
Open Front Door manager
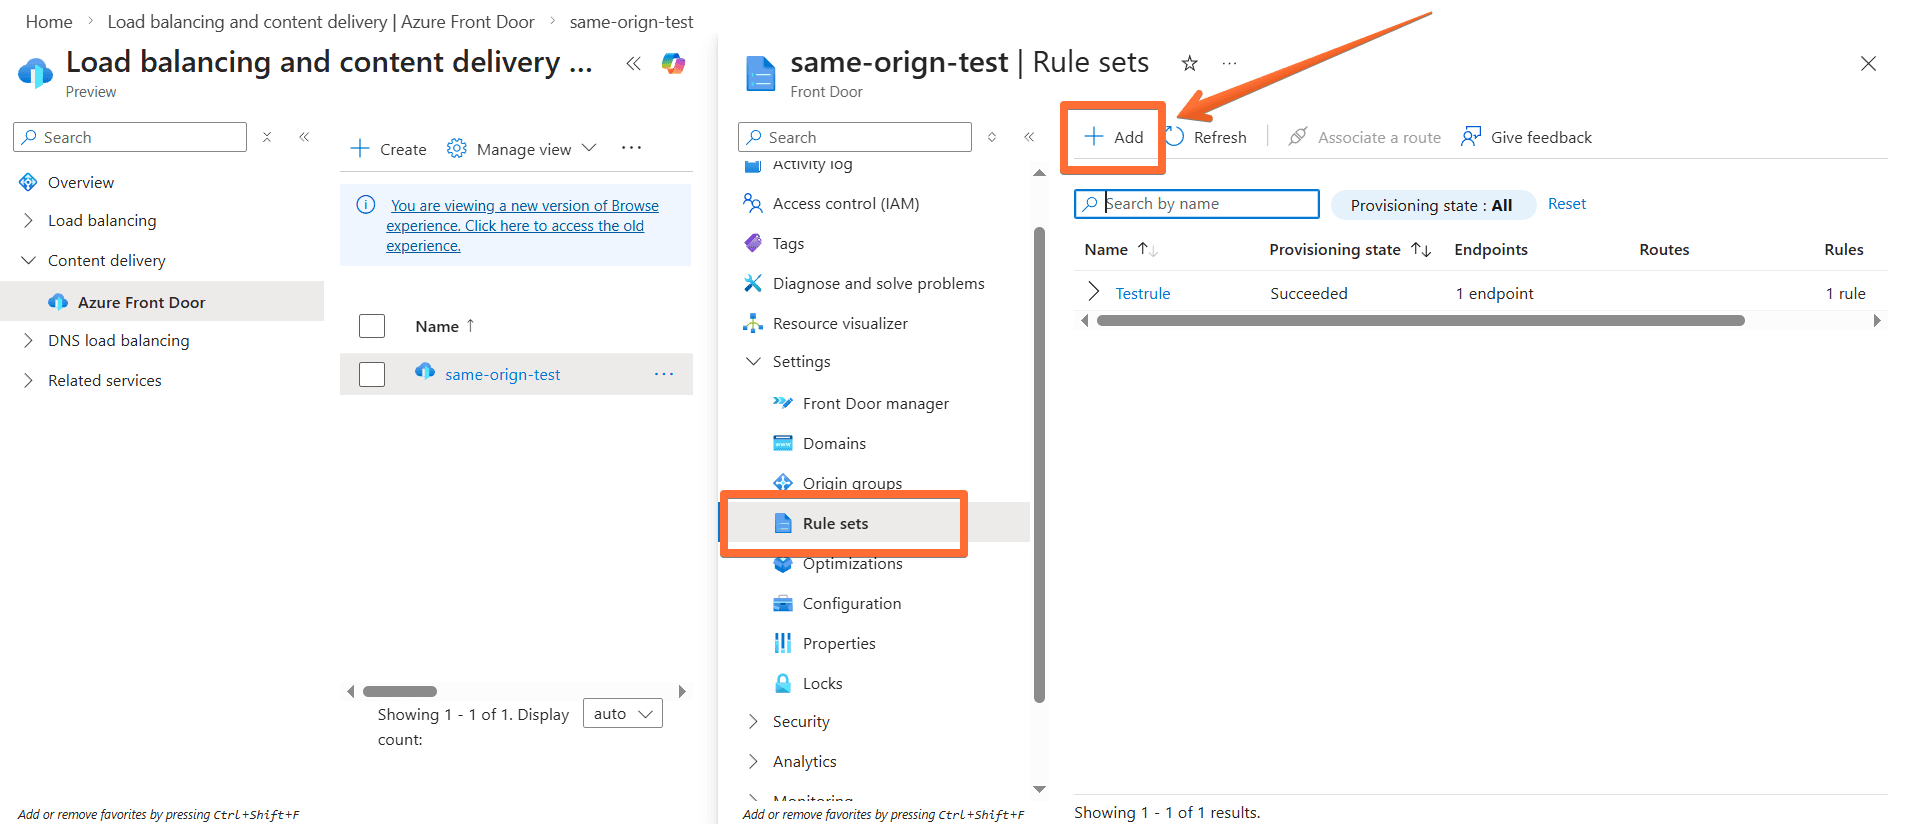(875, 404)
